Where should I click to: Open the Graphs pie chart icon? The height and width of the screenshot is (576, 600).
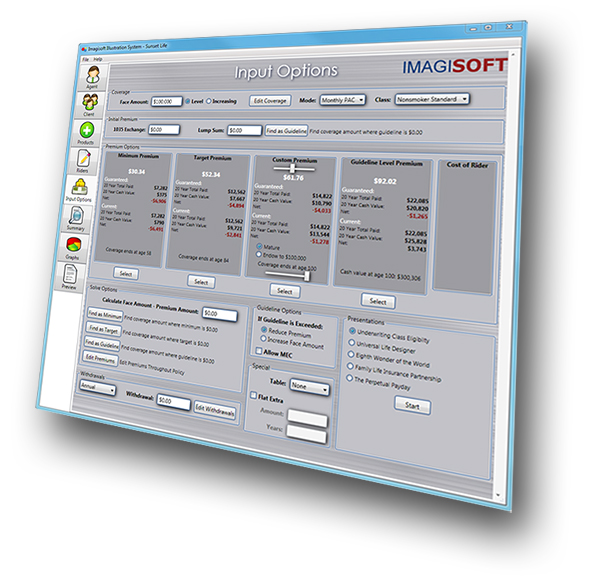[x=74, y=244]
